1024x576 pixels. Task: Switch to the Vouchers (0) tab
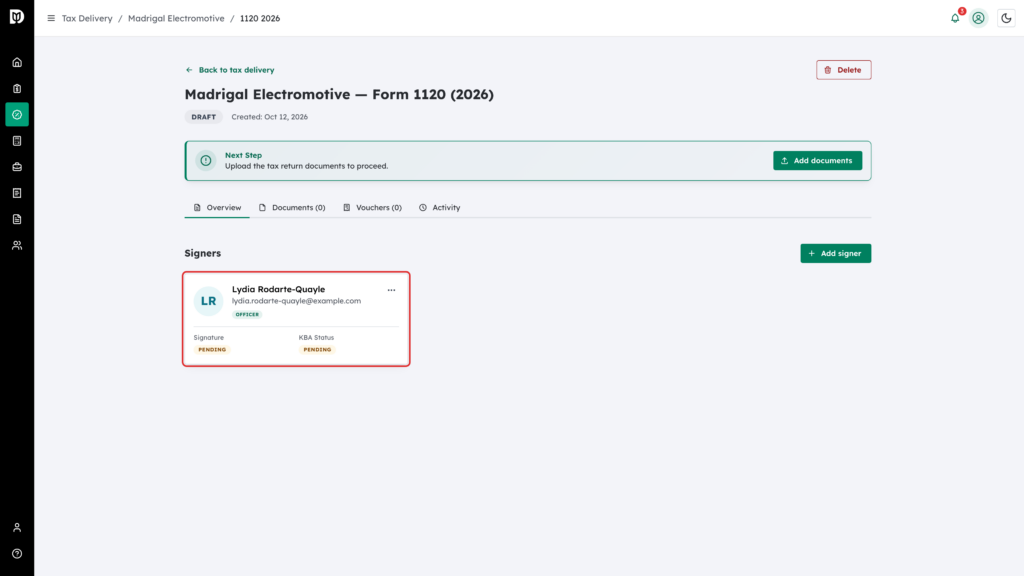pyautogui.click(x=372, y=208)
